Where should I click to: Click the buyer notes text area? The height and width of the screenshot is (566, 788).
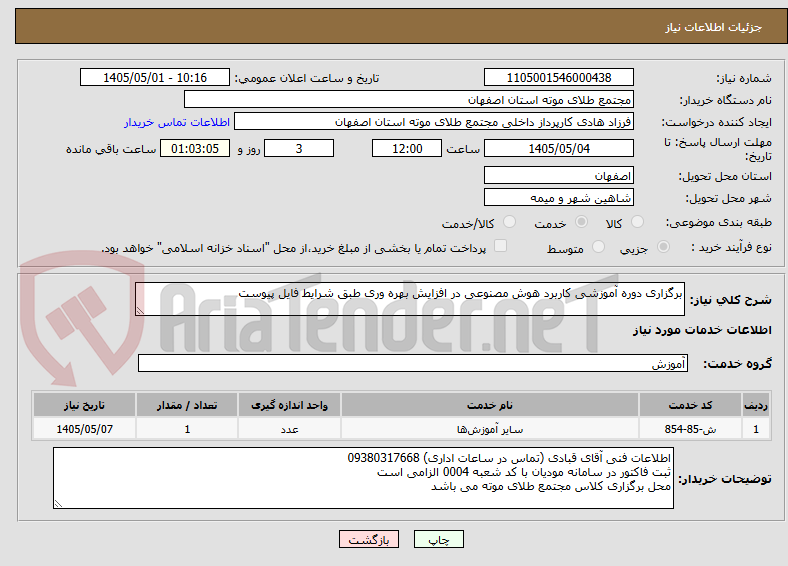tap(363, 478)
